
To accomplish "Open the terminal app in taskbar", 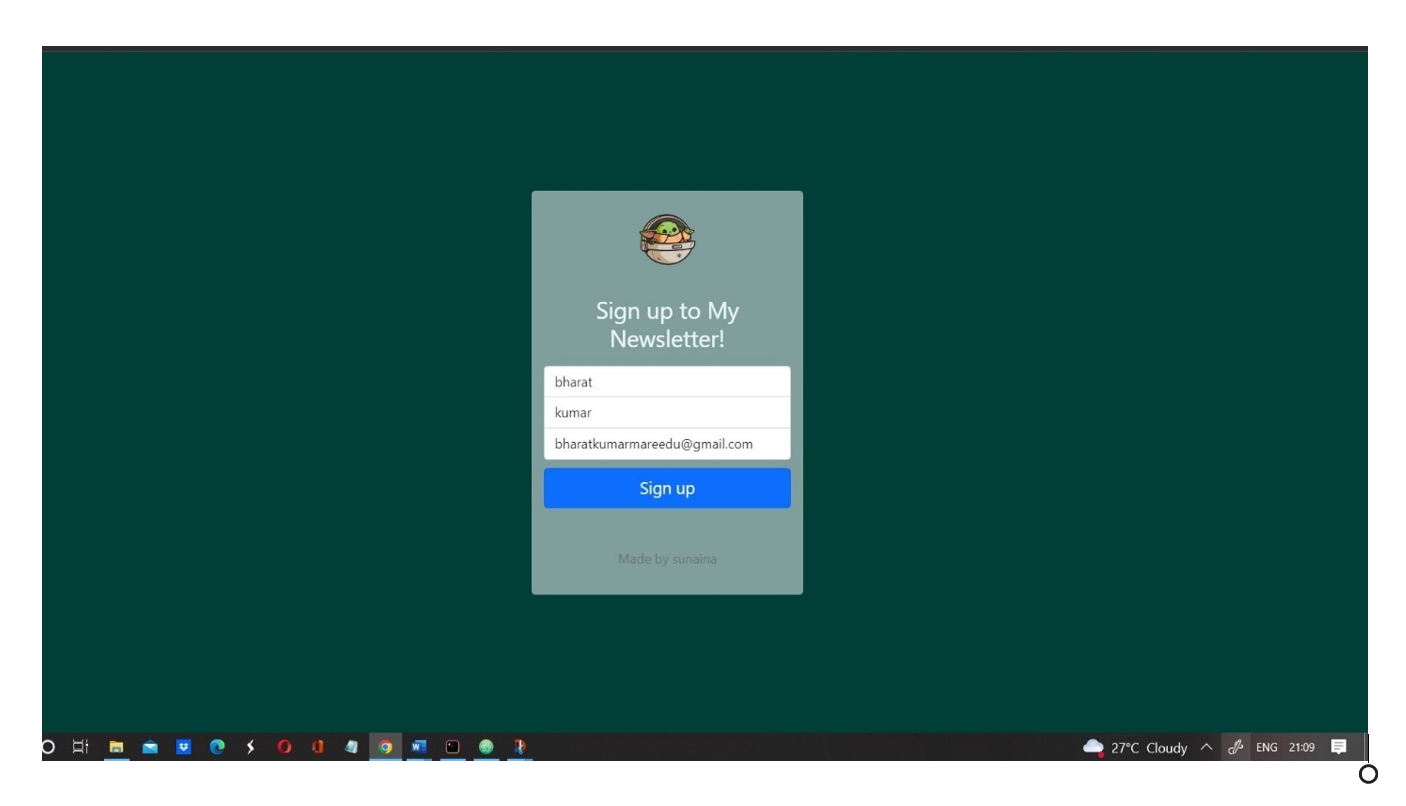I will 453,747.
